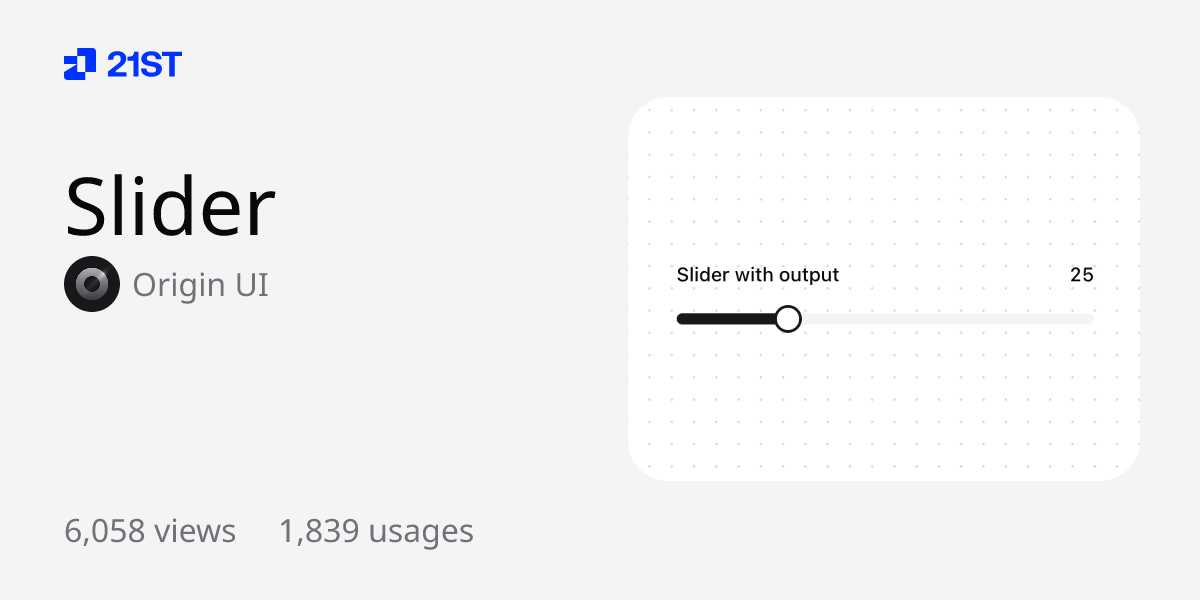Click the light unfilled slider track
Screen dimensions: 1200x600
click(950, 318)
